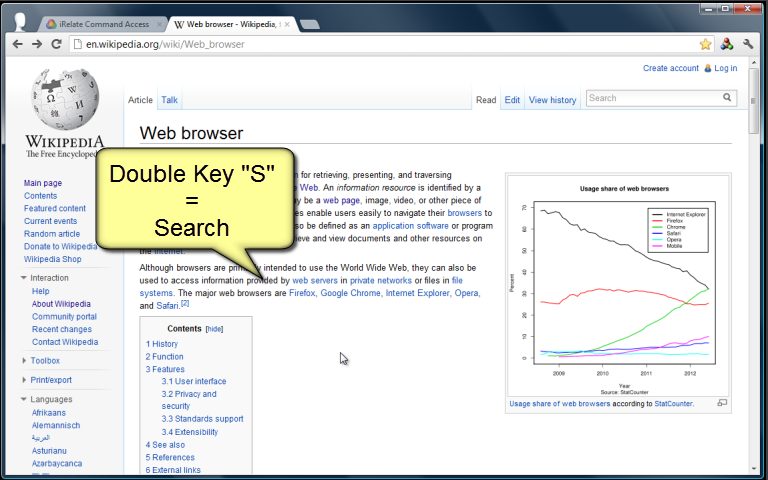Click the address bar URL

click(165, 44)
